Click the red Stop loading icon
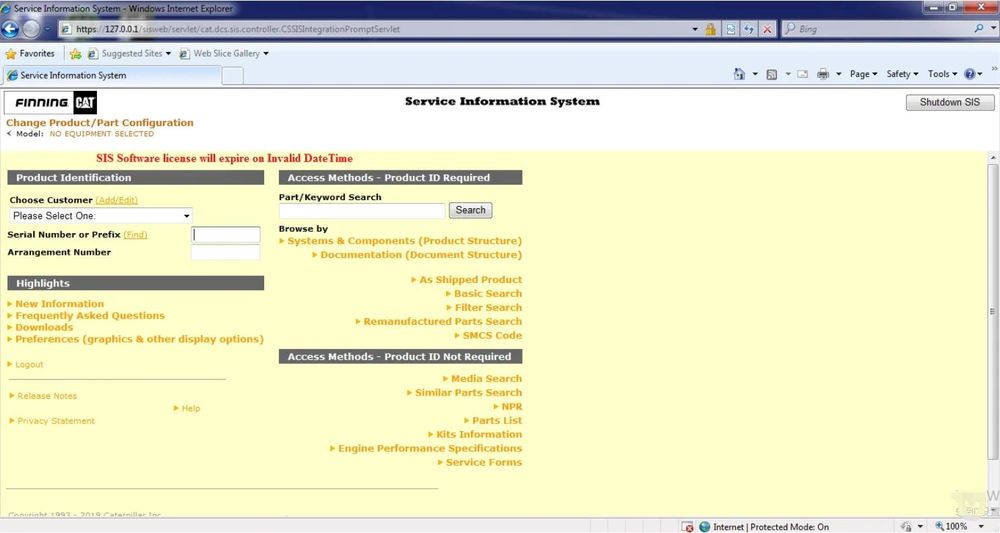 (x=767, y=29)
